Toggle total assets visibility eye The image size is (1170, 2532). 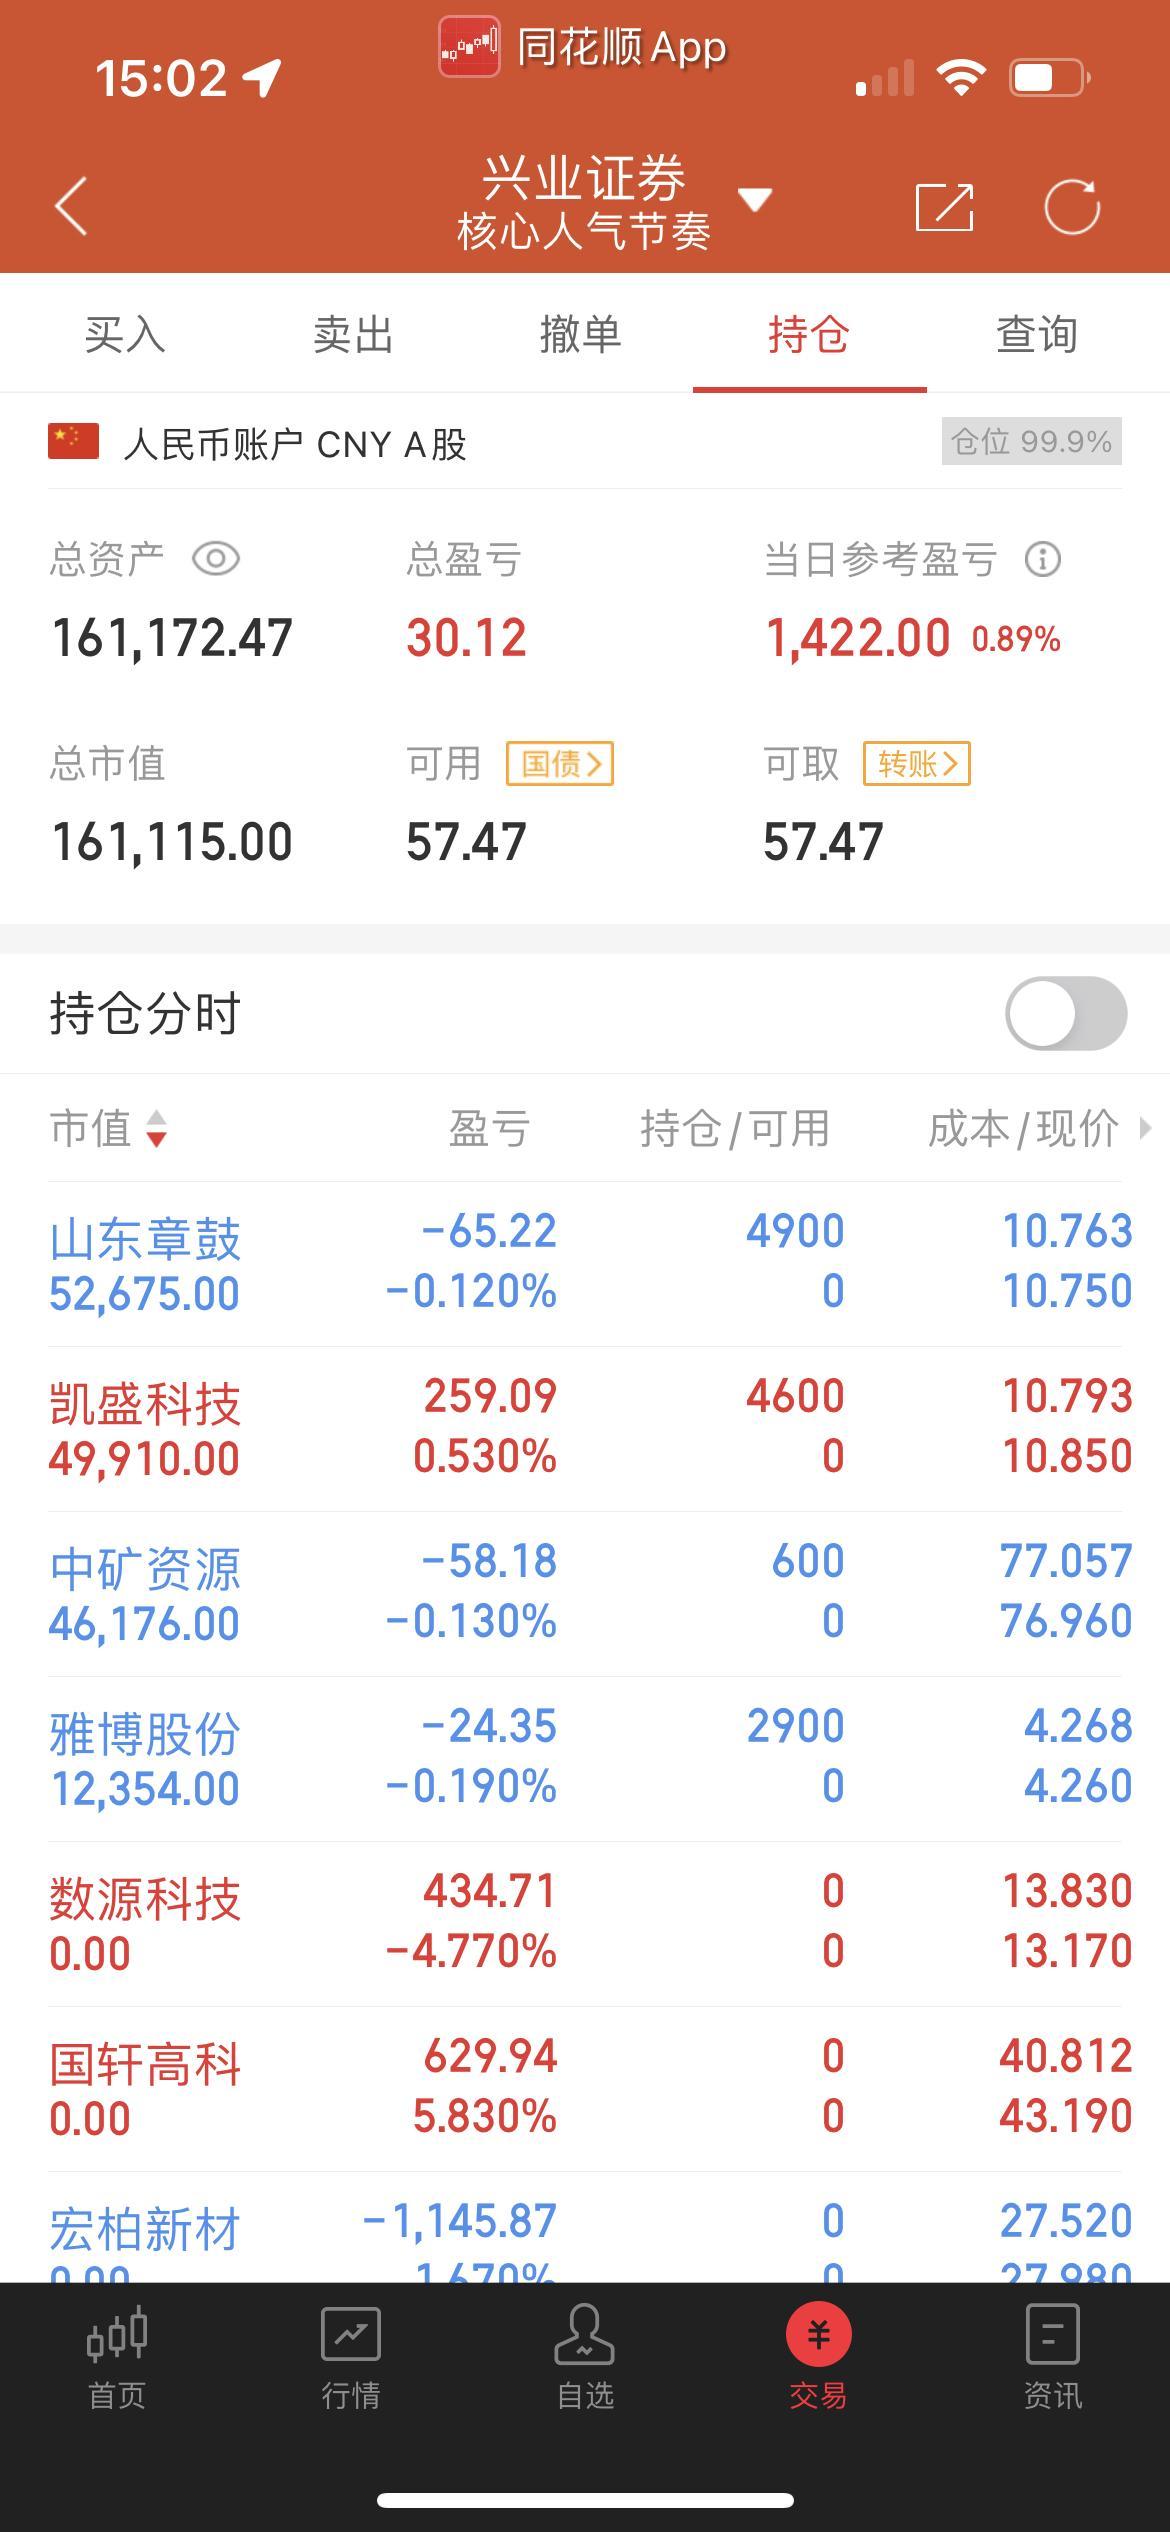click(216, 559)
